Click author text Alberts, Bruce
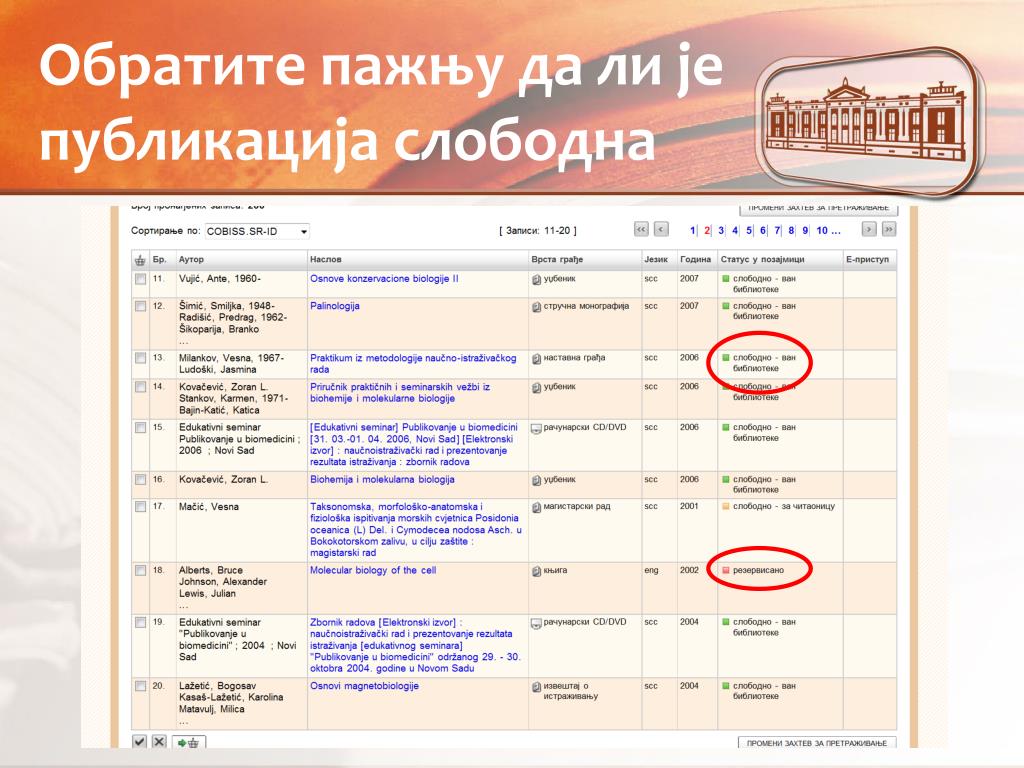Screen dimensions: 1024x768 click(x=211, y=571)
